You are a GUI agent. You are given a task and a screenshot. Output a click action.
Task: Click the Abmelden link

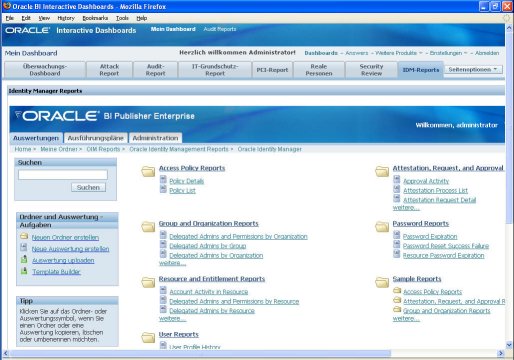coord(487,53)
